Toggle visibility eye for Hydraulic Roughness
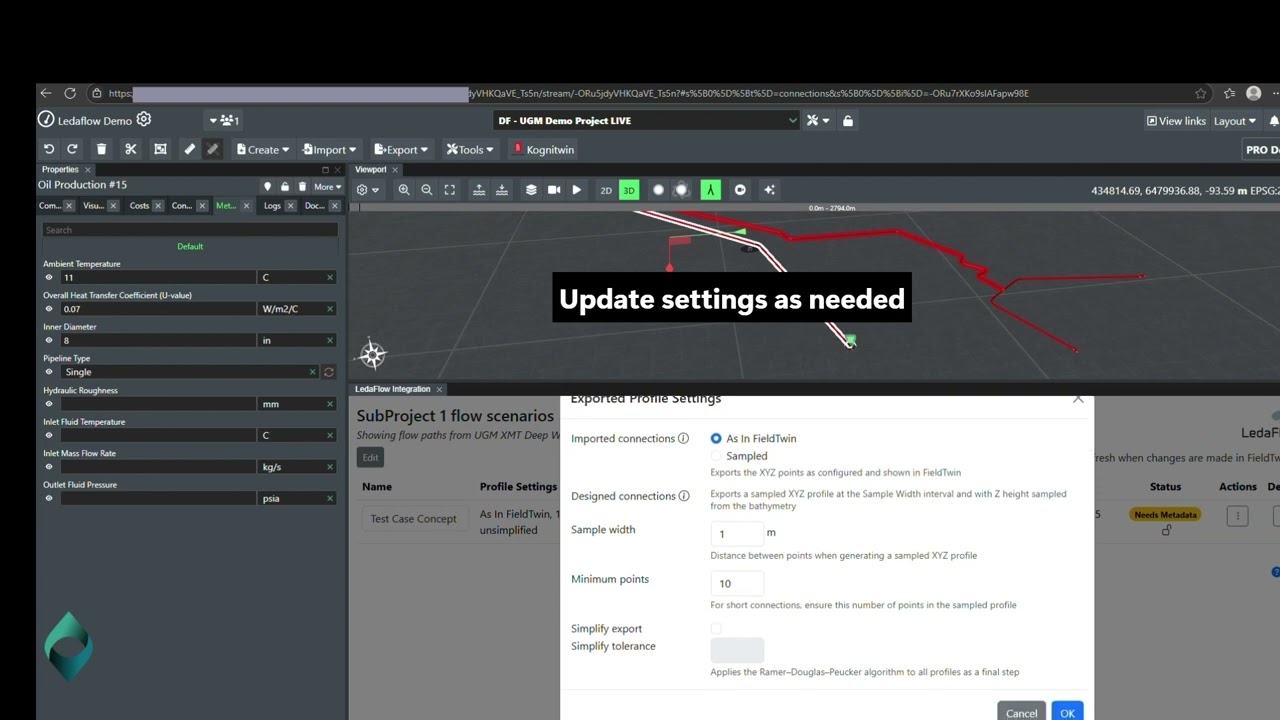 click(x=49, y=404)
